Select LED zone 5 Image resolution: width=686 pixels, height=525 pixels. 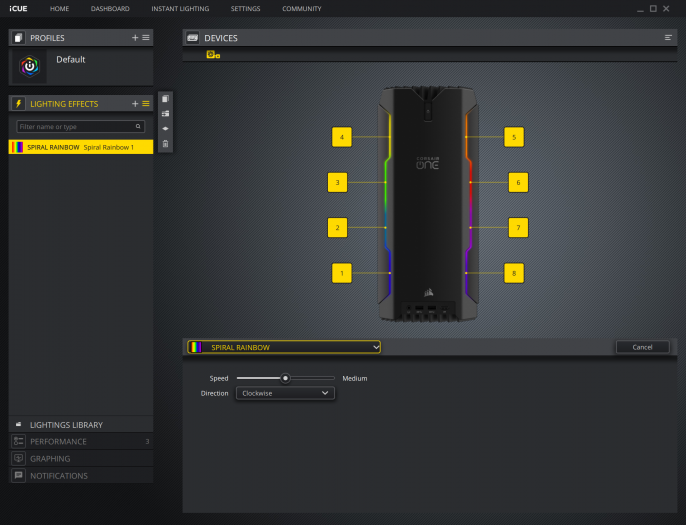tap(514, 137)
